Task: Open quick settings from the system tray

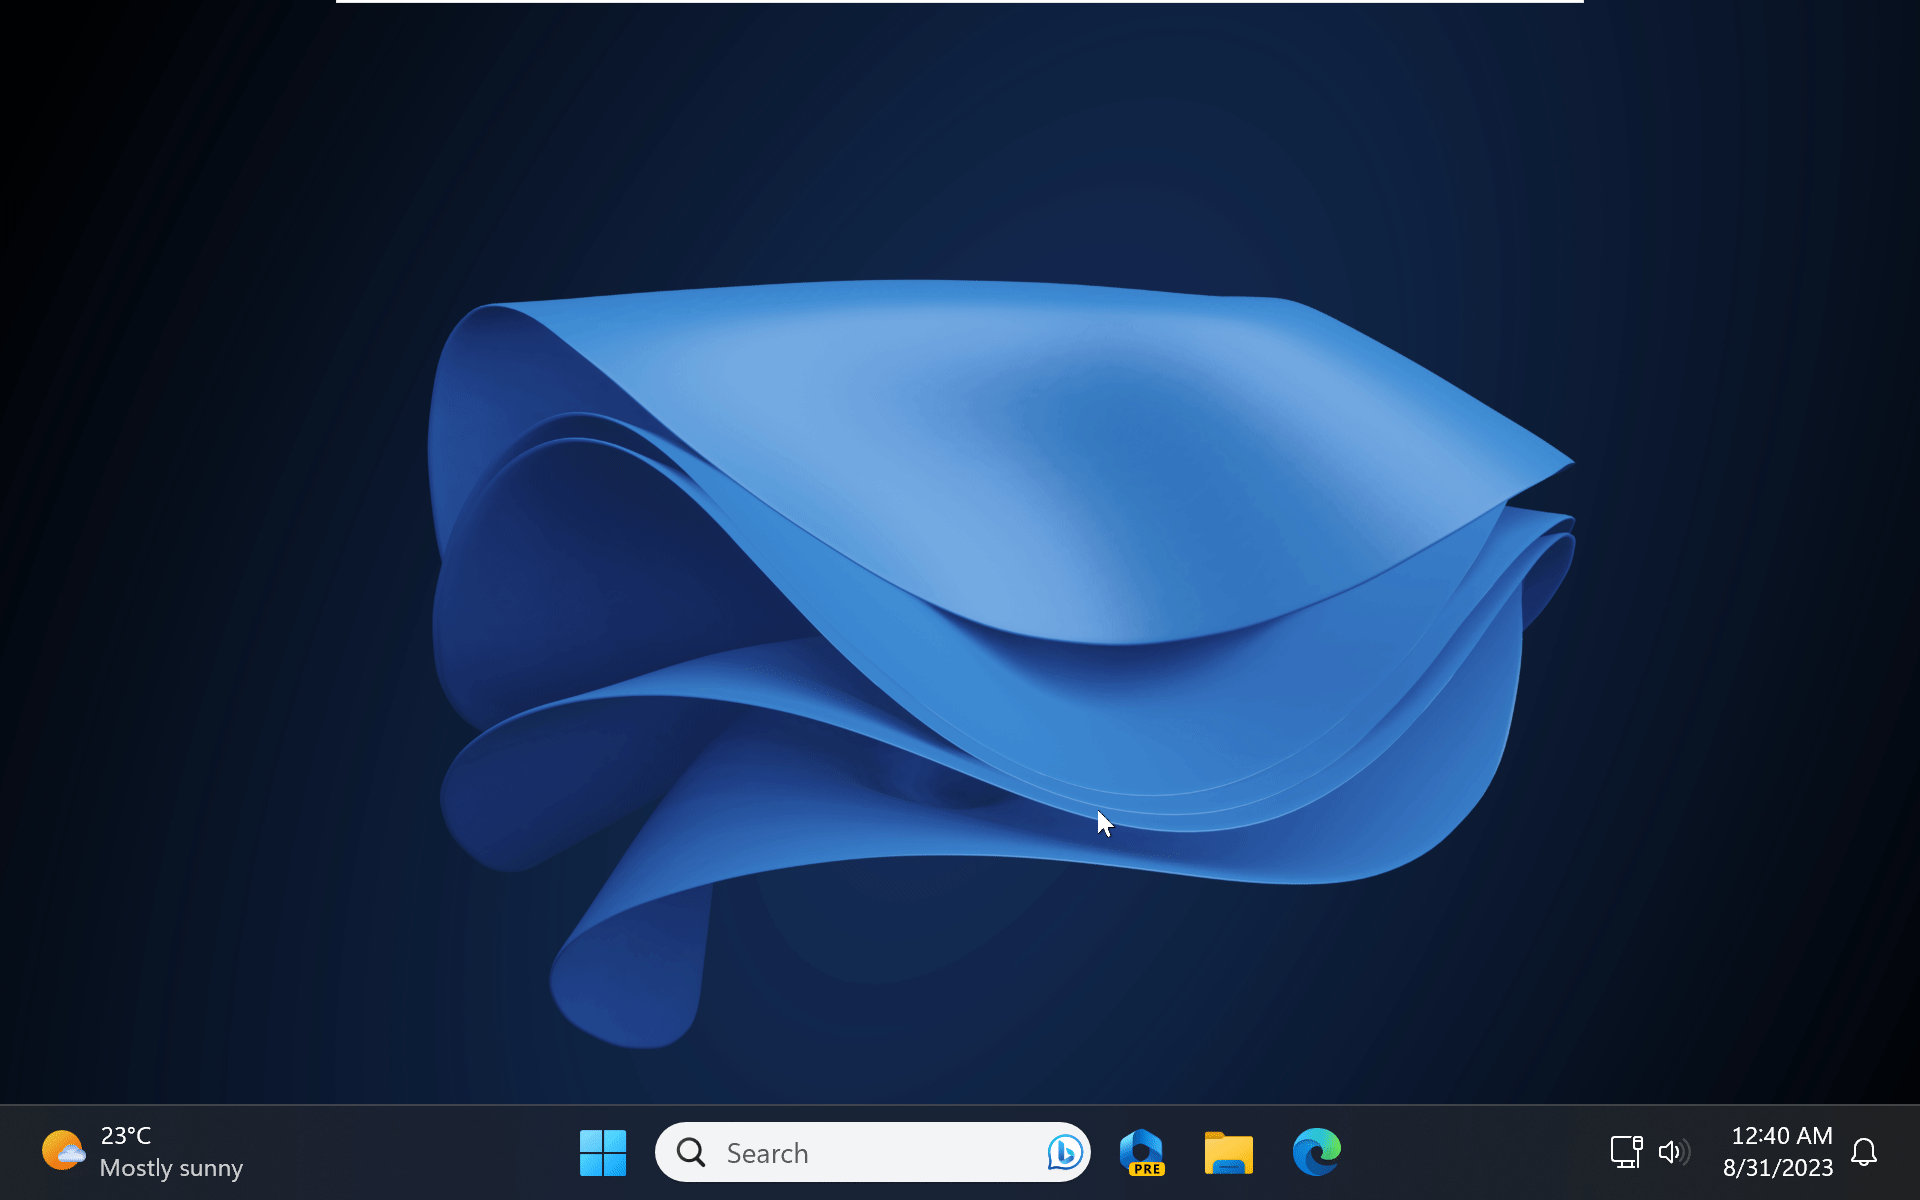Action: 1650,1152
